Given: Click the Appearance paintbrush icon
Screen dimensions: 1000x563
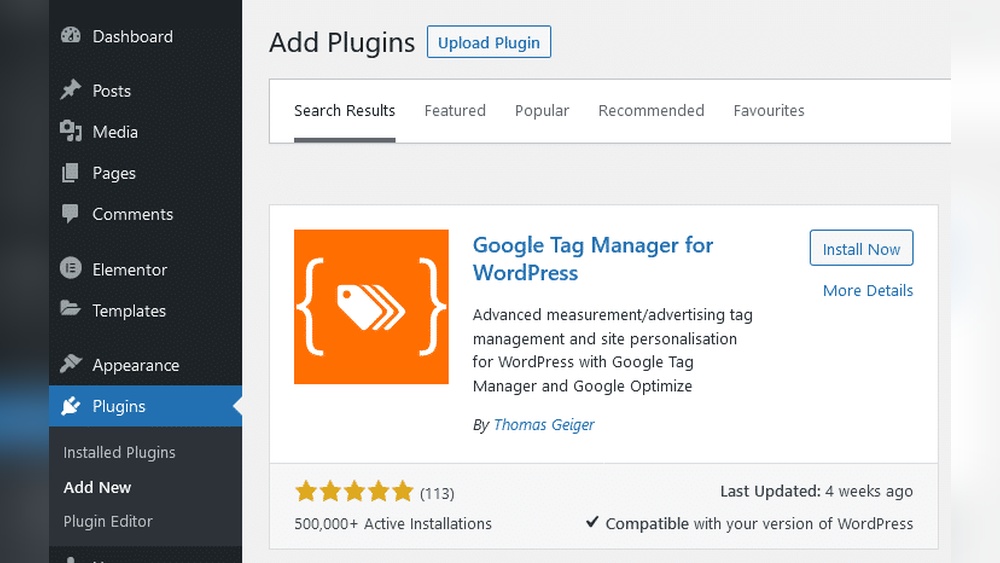Looking at the screenshot, I should (71, 363).
